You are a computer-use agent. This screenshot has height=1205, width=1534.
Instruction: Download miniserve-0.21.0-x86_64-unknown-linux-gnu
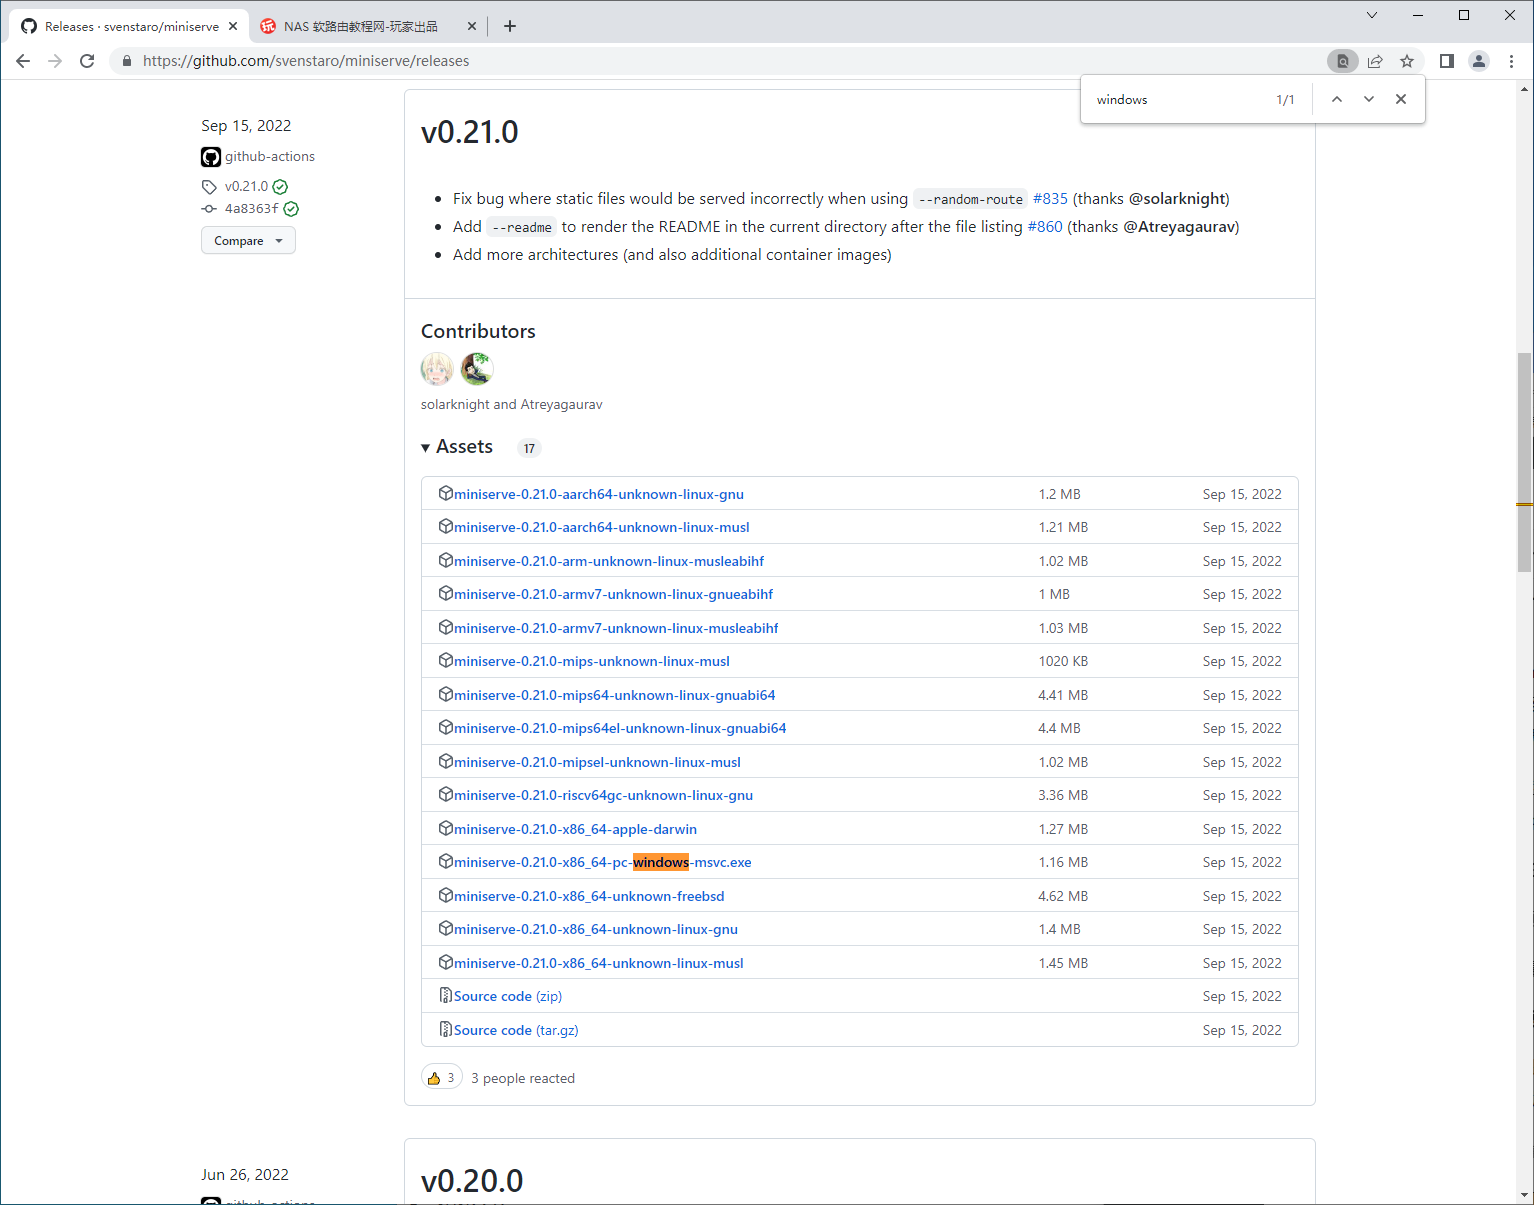(x=596, y=929)
